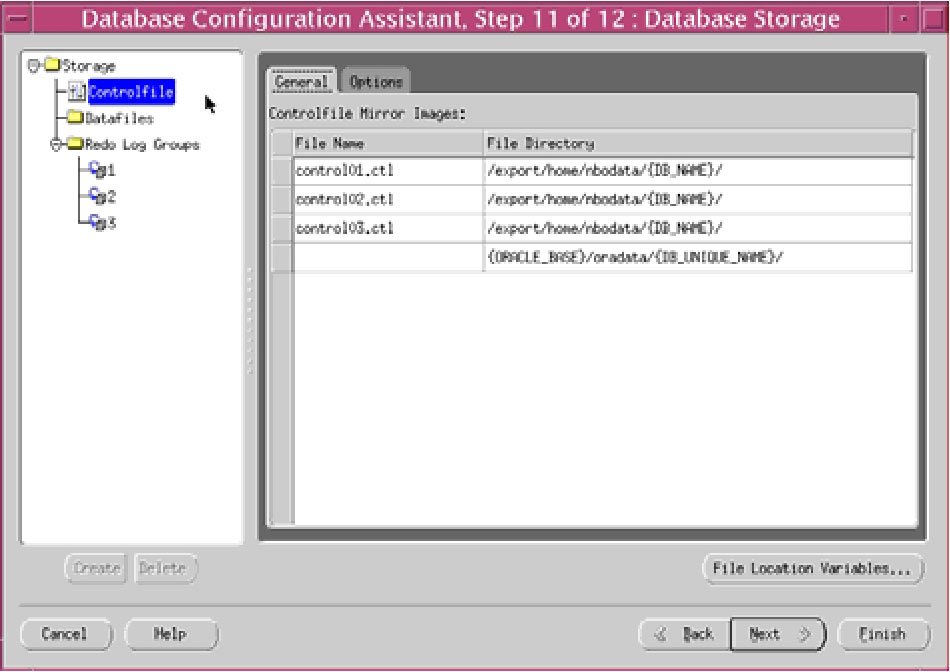Minimize the Database Configuration Assistant window

[904, 19]
